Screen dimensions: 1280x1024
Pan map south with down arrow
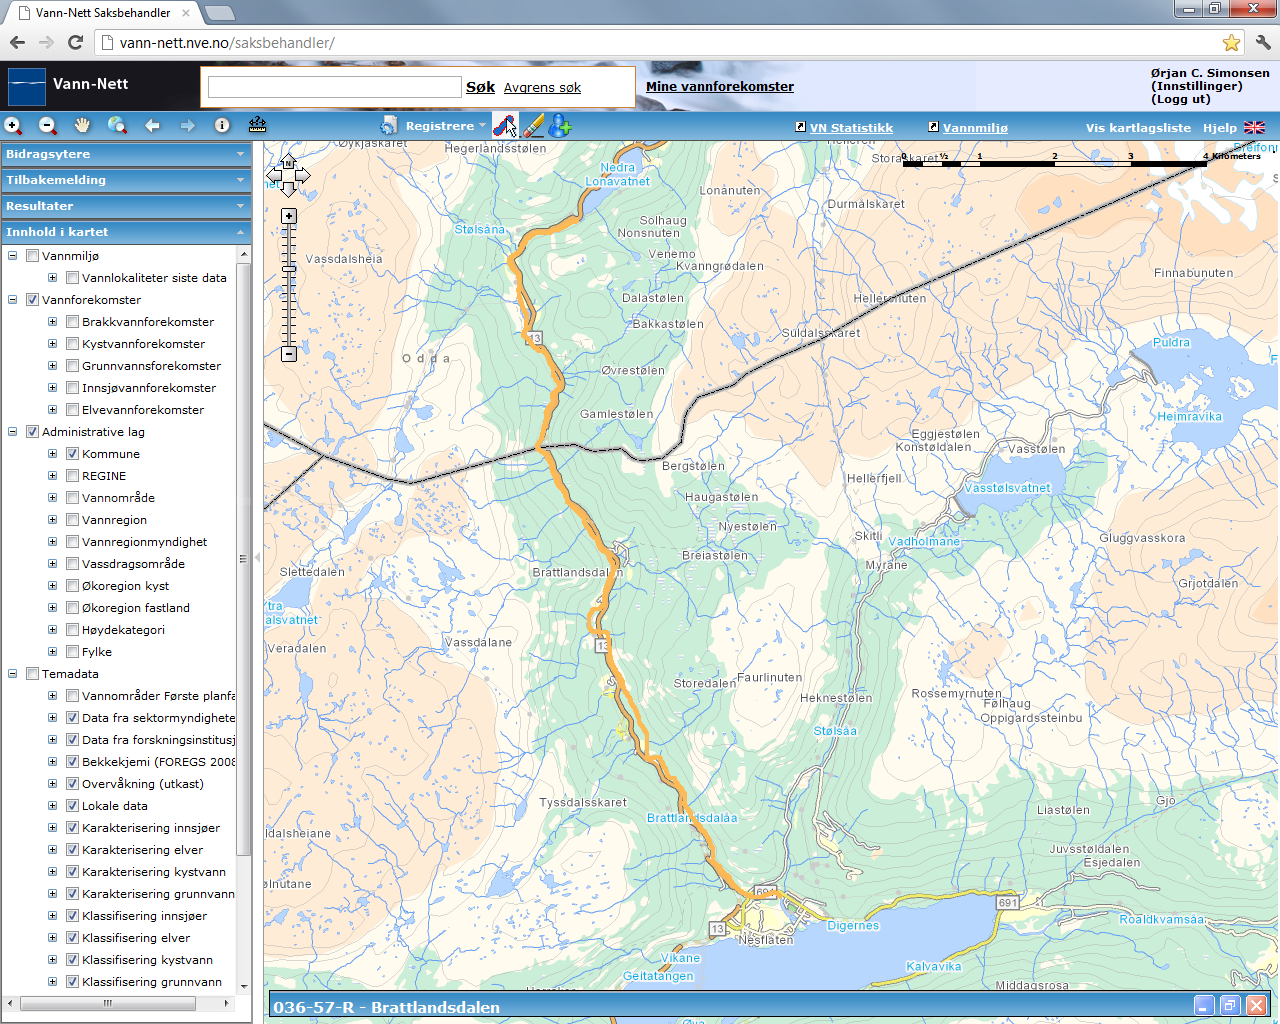click(288, 189)
